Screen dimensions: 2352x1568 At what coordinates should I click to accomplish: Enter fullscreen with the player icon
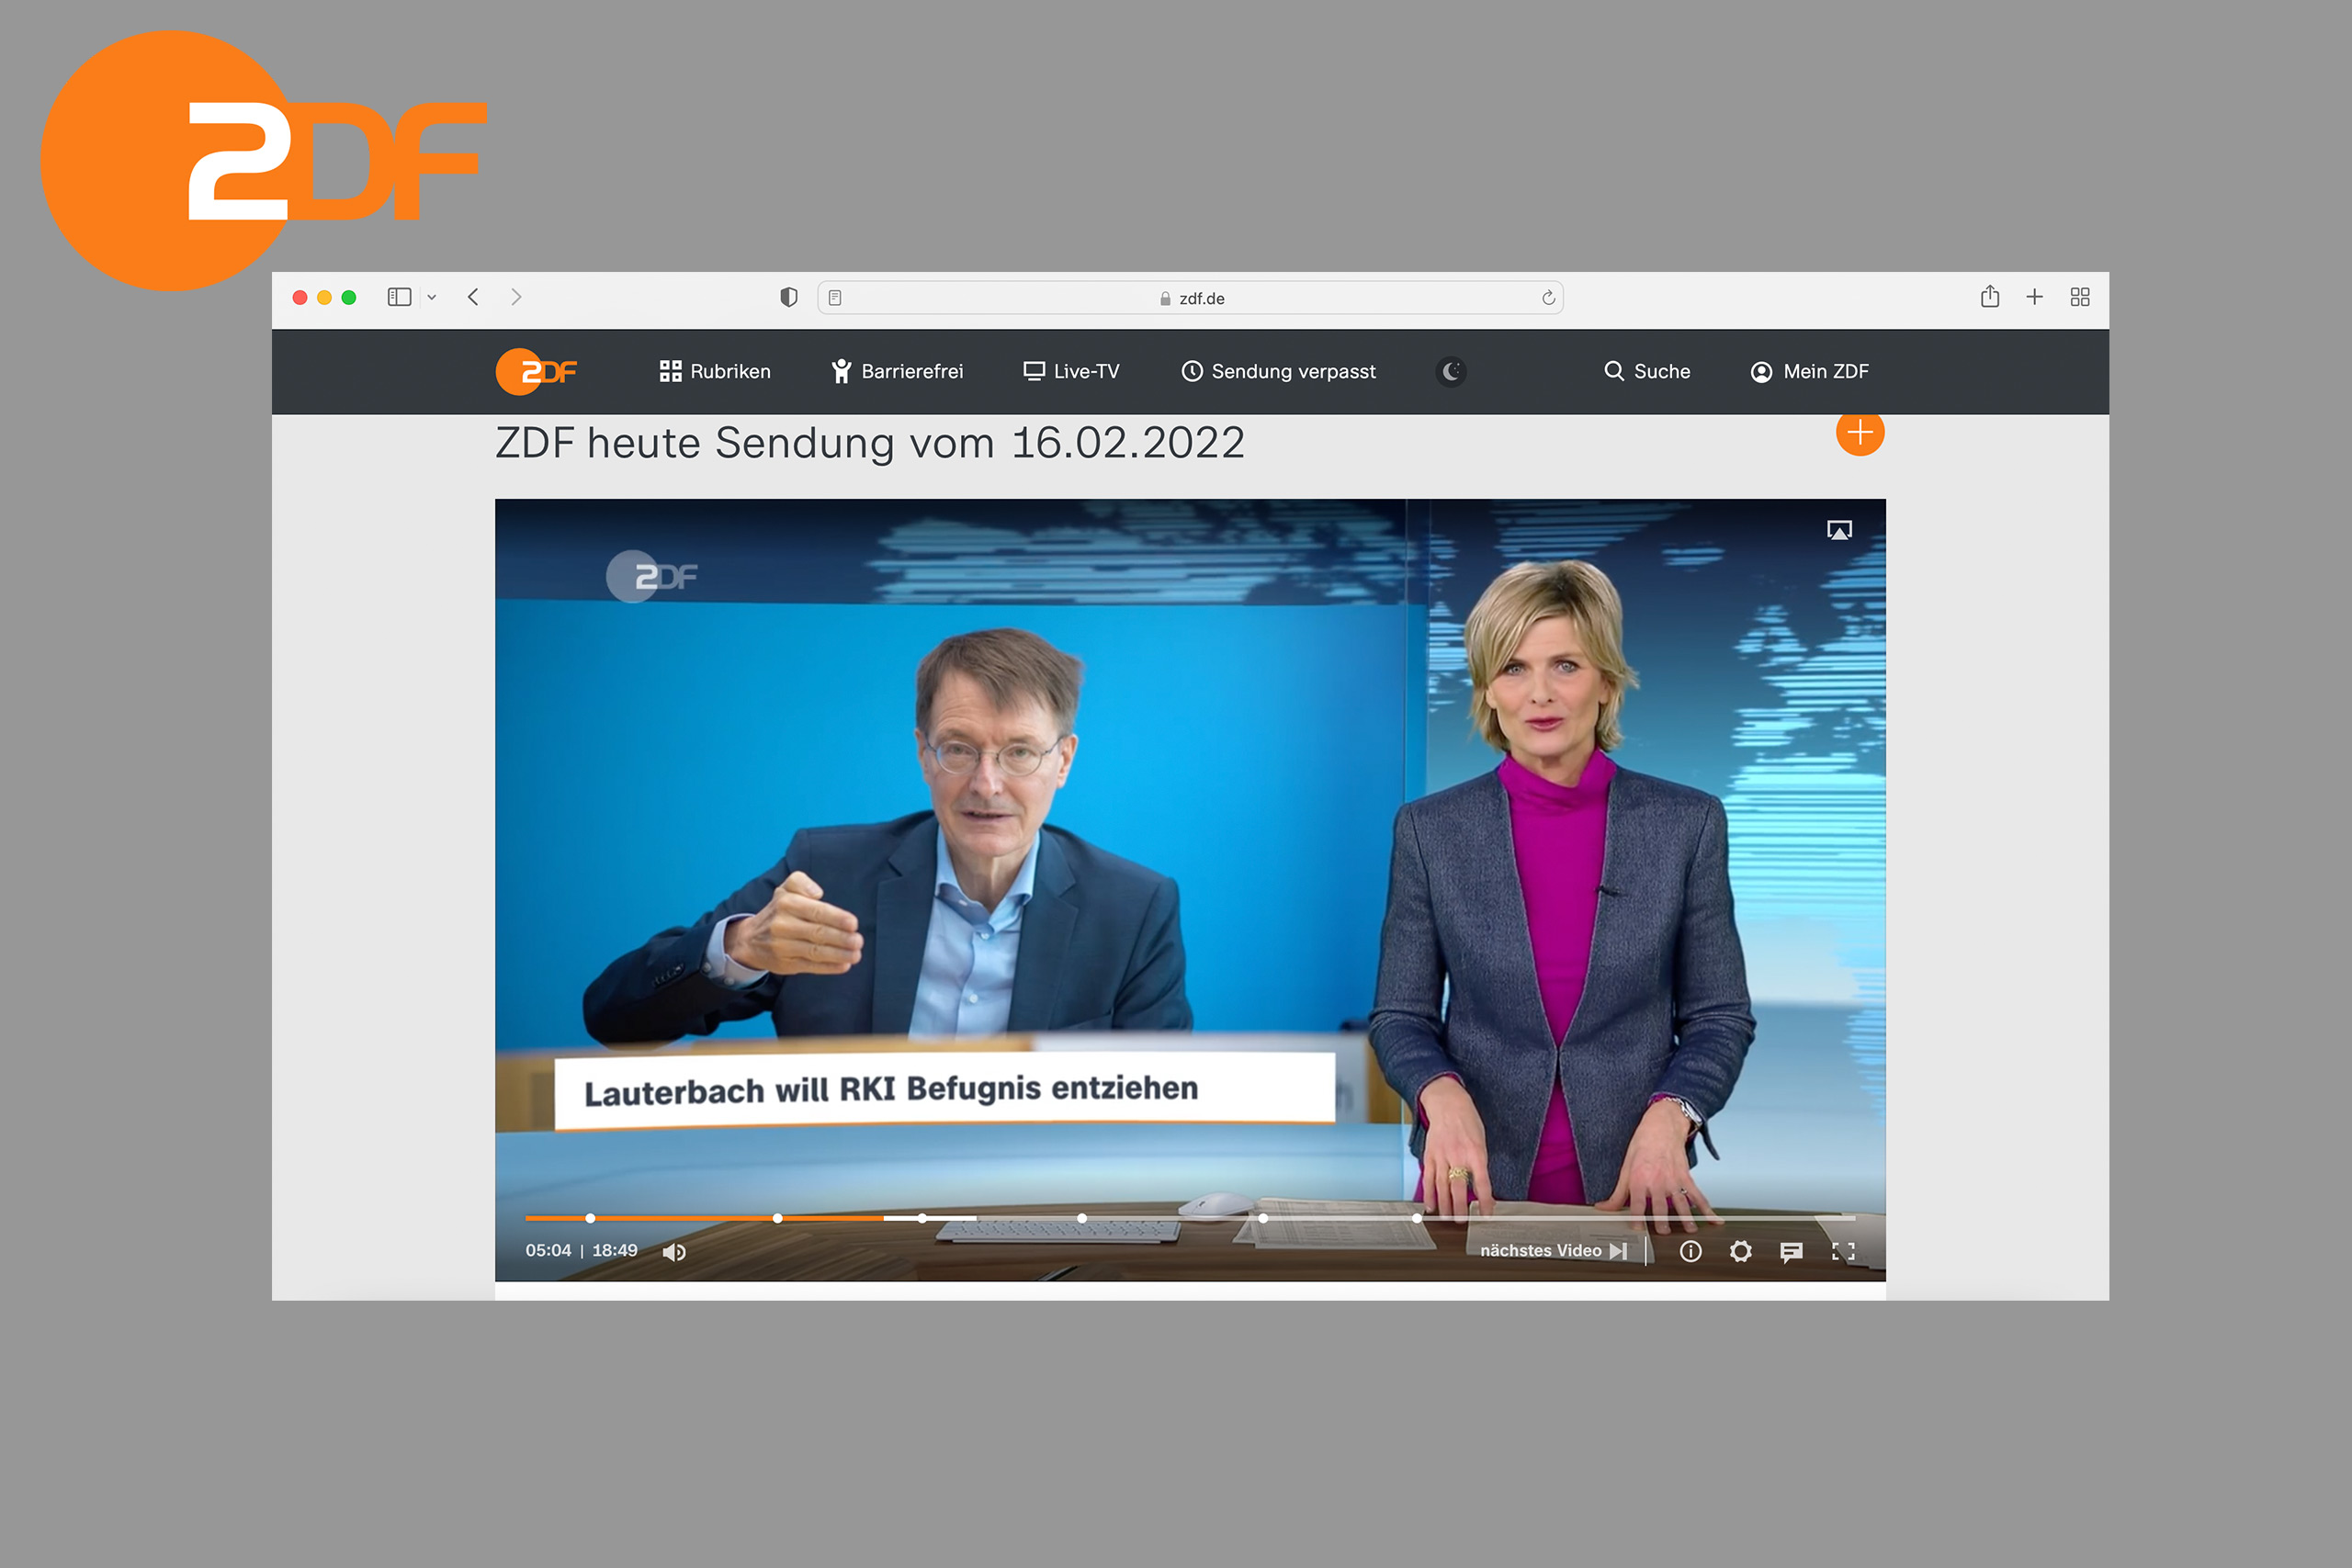(1844, 1251)
